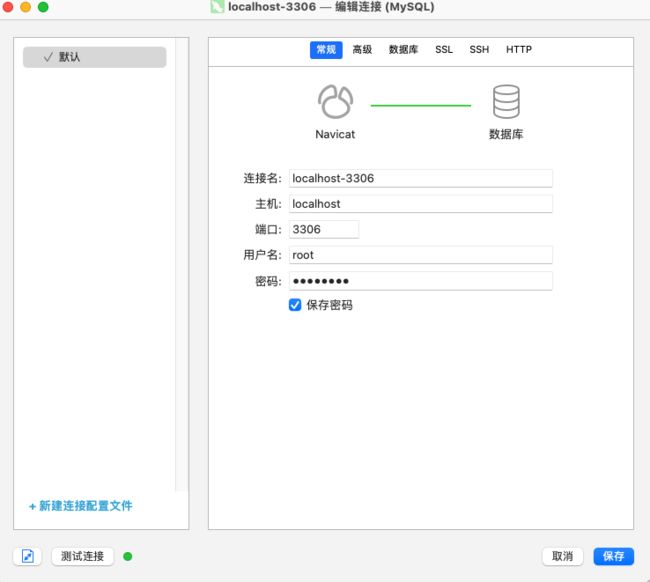The height and width of the screenshot is (582, 650).
Task: Click the 主机 label
Action: pos(268,204)
